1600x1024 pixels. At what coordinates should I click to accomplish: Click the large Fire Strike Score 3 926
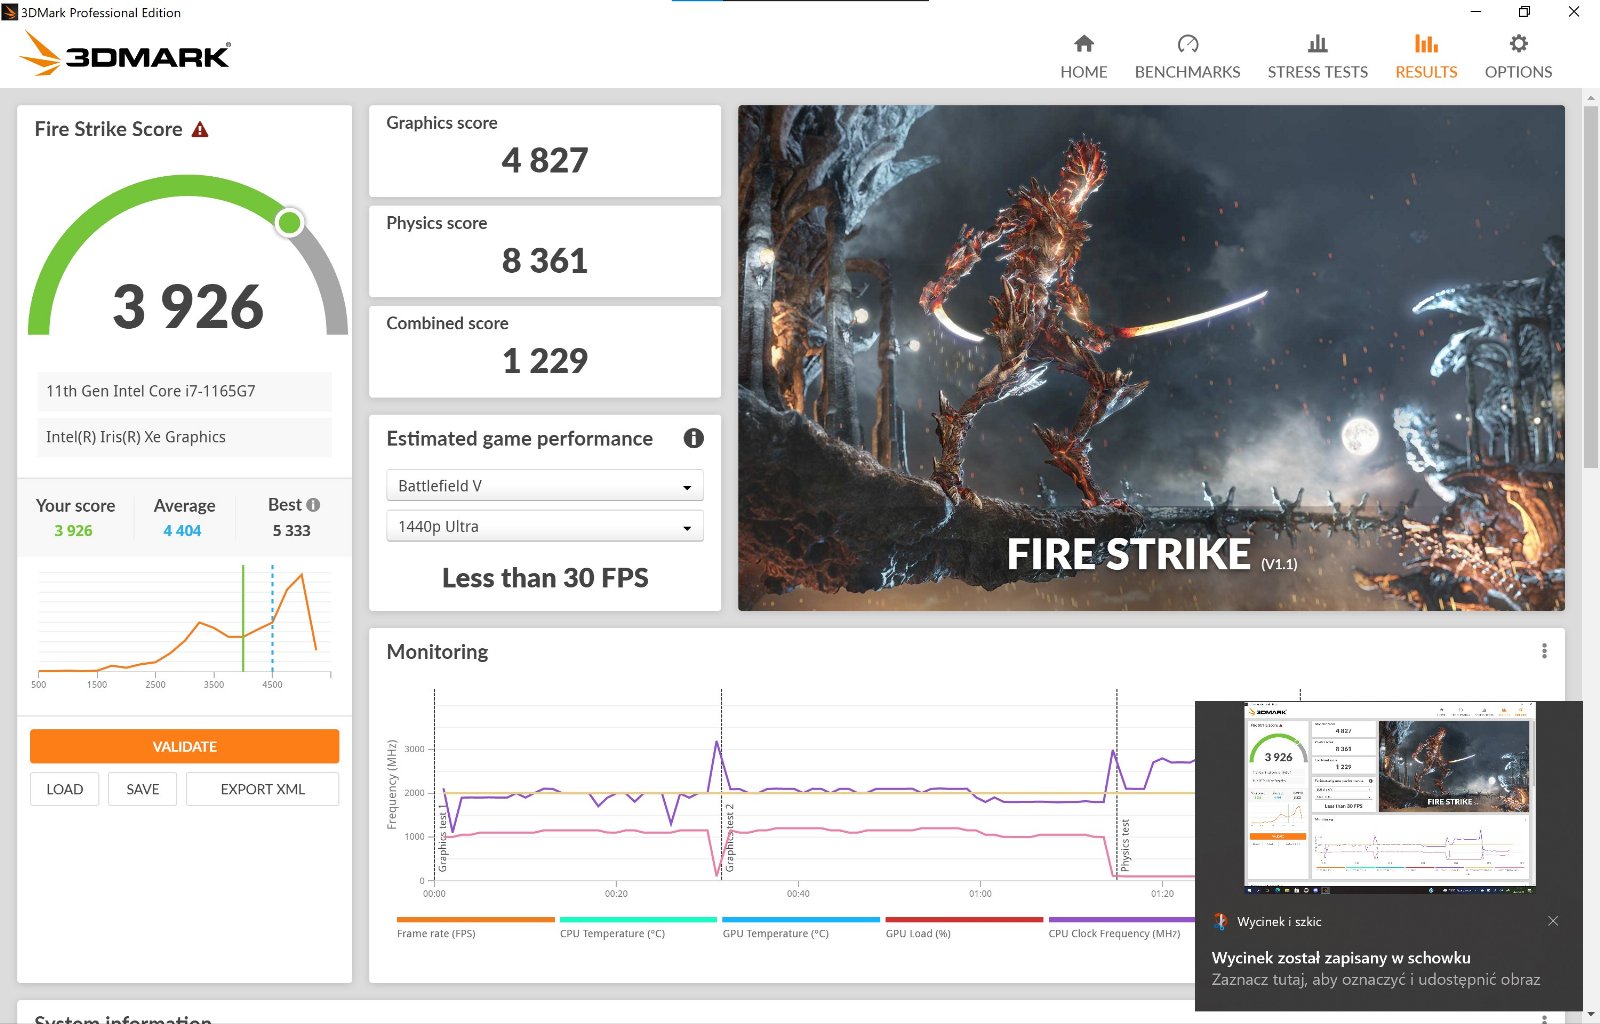pos(188,306)
